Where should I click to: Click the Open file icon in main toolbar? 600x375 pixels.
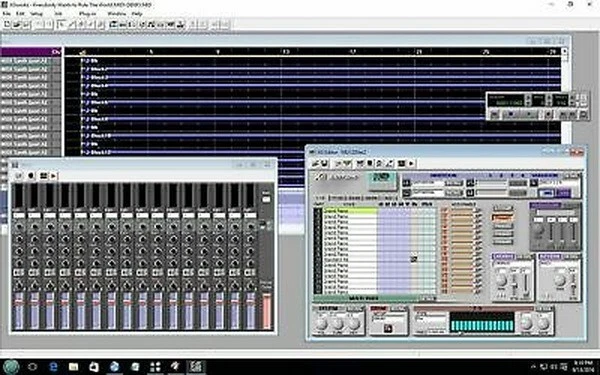point(16,24)
